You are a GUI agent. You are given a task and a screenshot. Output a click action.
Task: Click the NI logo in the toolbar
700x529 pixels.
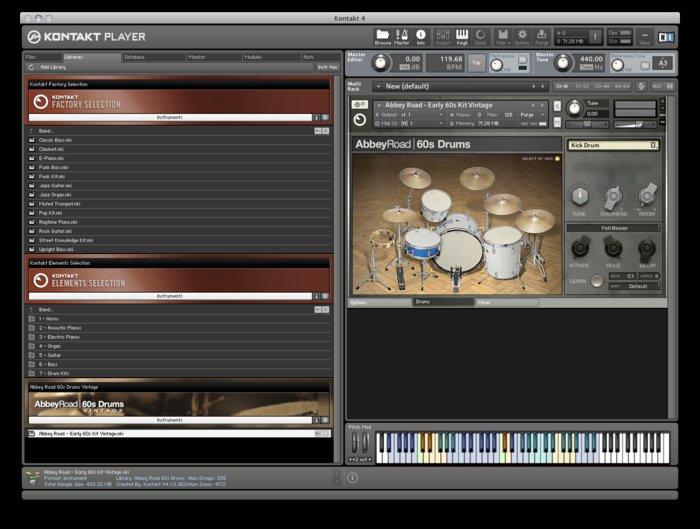(x=666, y=37)
